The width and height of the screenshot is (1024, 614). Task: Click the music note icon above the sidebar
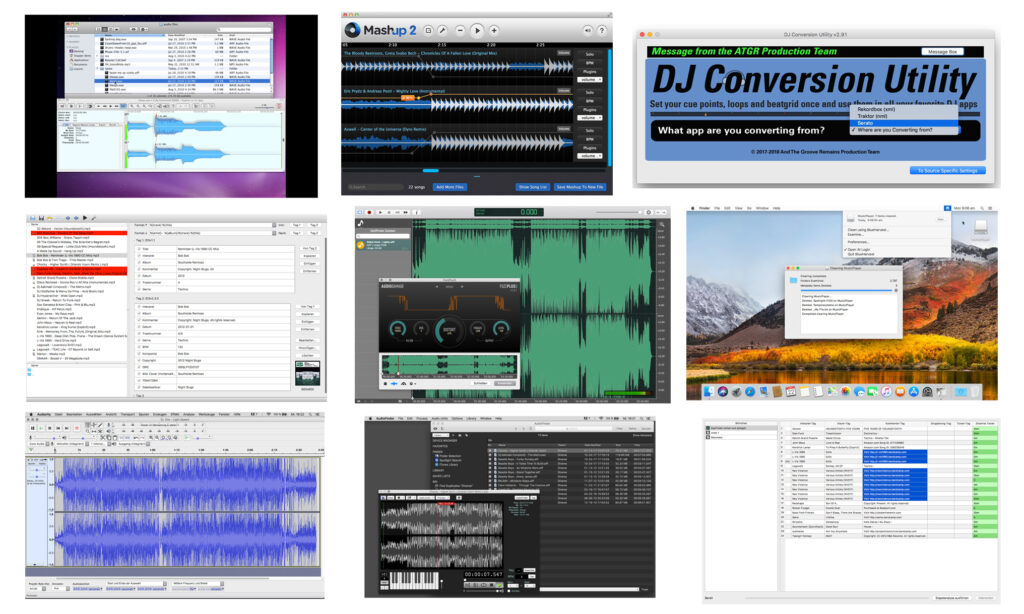360,223
